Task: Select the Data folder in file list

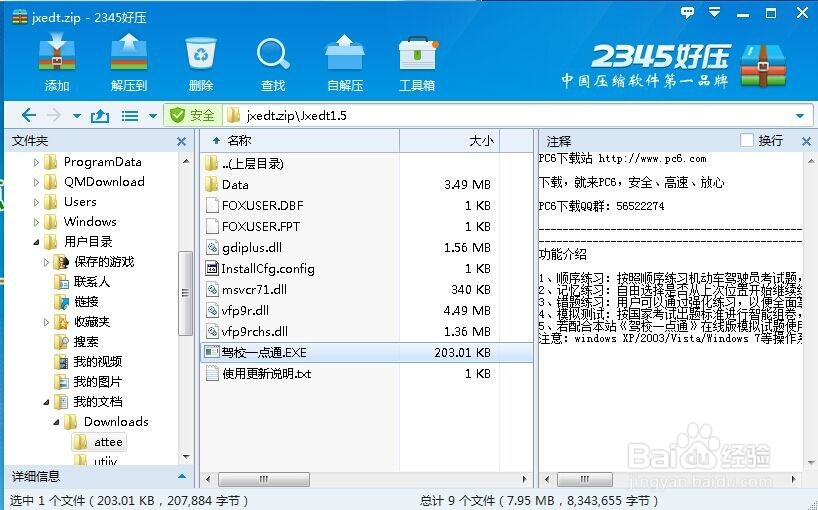Action: pos(367,185)
